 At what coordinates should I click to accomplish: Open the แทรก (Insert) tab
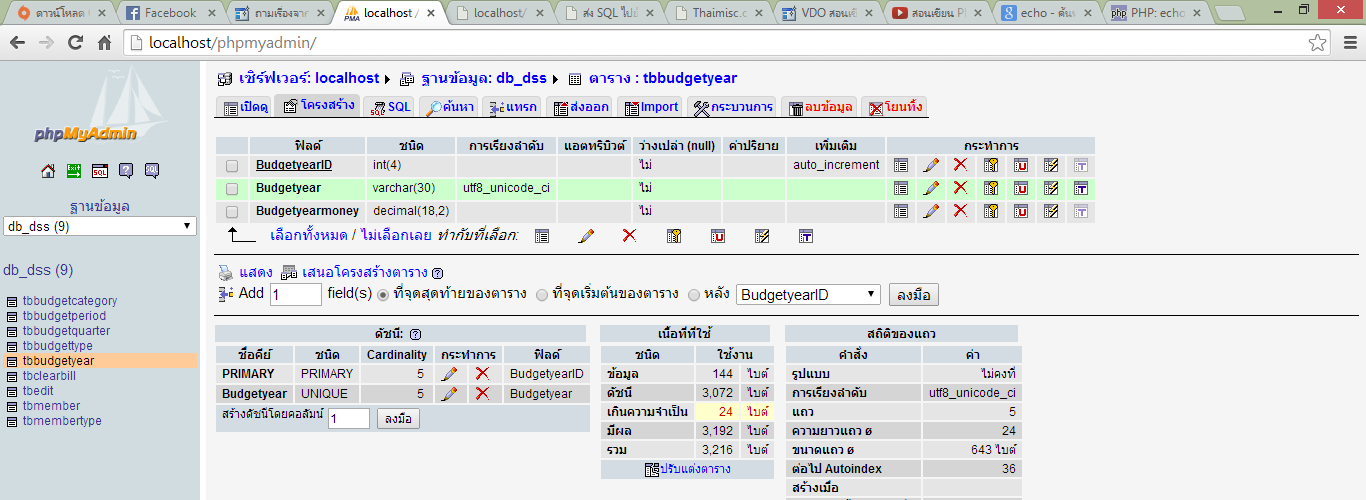tap(511, 106)
